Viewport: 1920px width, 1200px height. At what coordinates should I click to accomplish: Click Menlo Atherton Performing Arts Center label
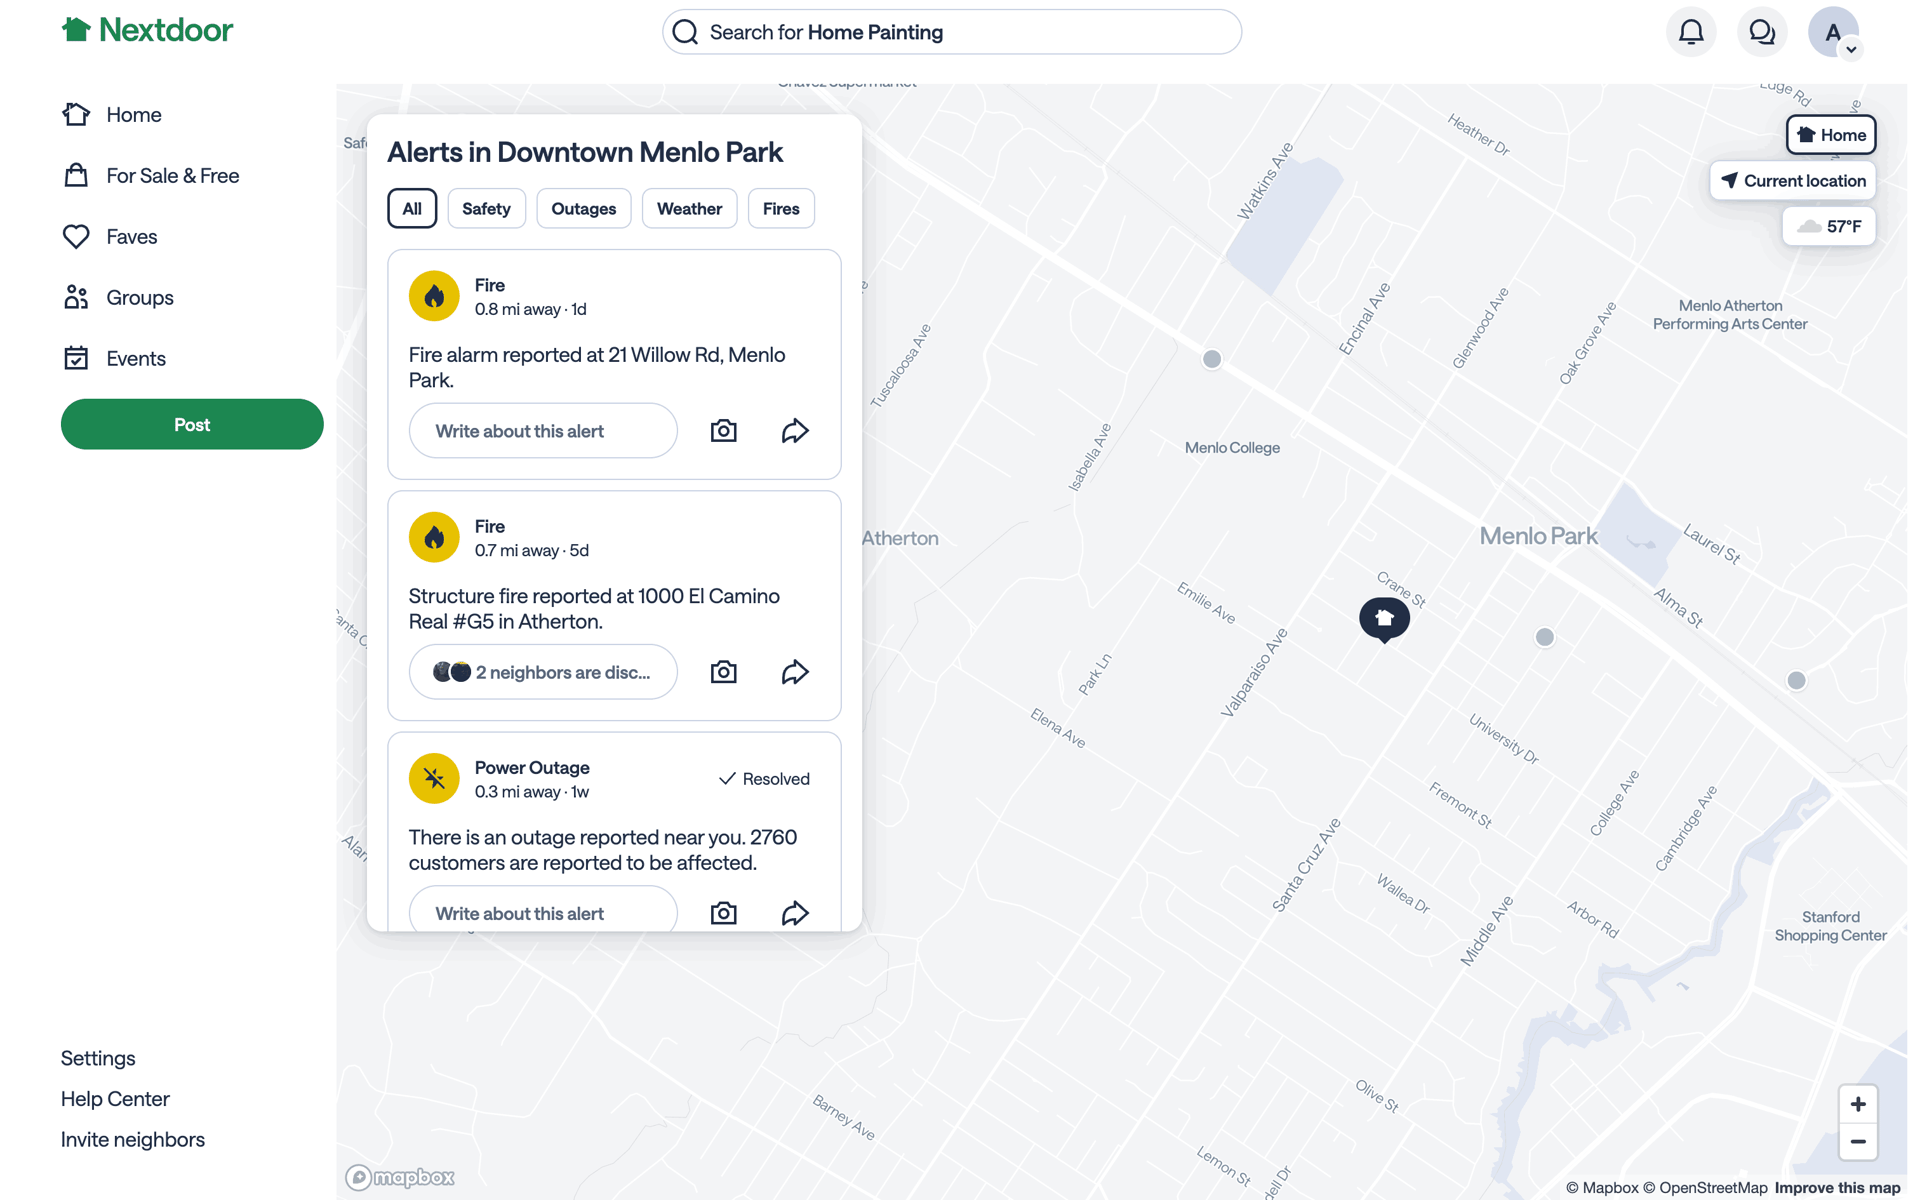click(1730, 315)
